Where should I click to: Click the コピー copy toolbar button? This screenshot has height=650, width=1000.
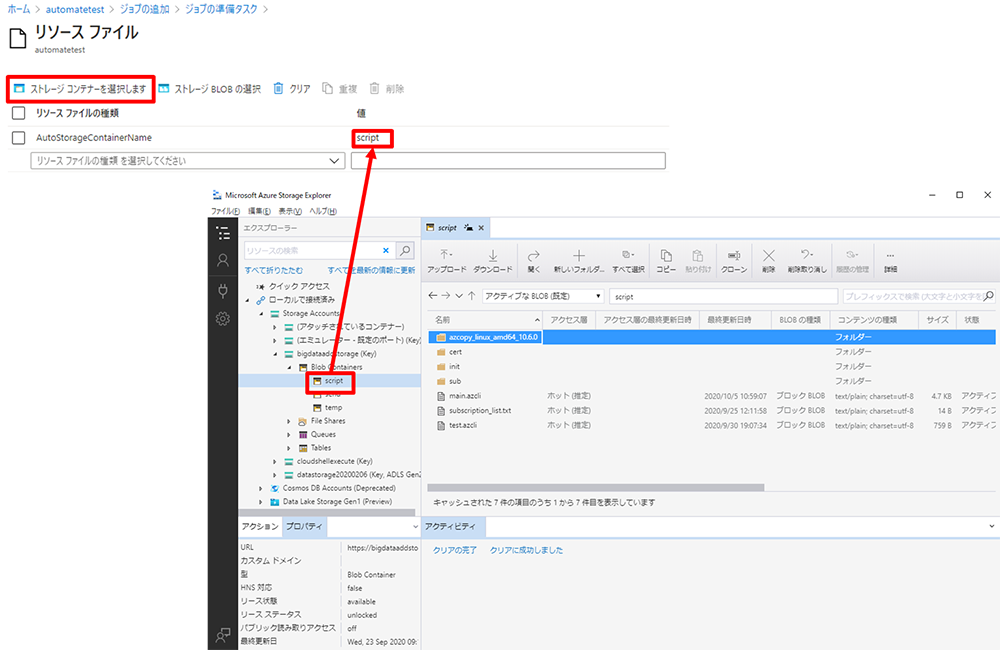(666, 261)
